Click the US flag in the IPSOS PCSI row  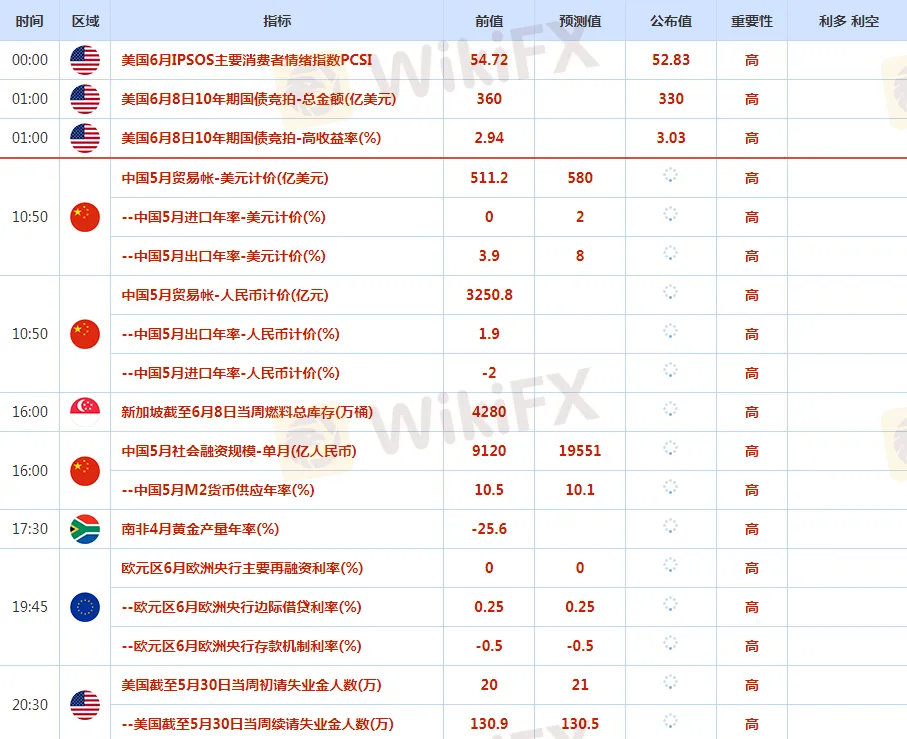85,60
